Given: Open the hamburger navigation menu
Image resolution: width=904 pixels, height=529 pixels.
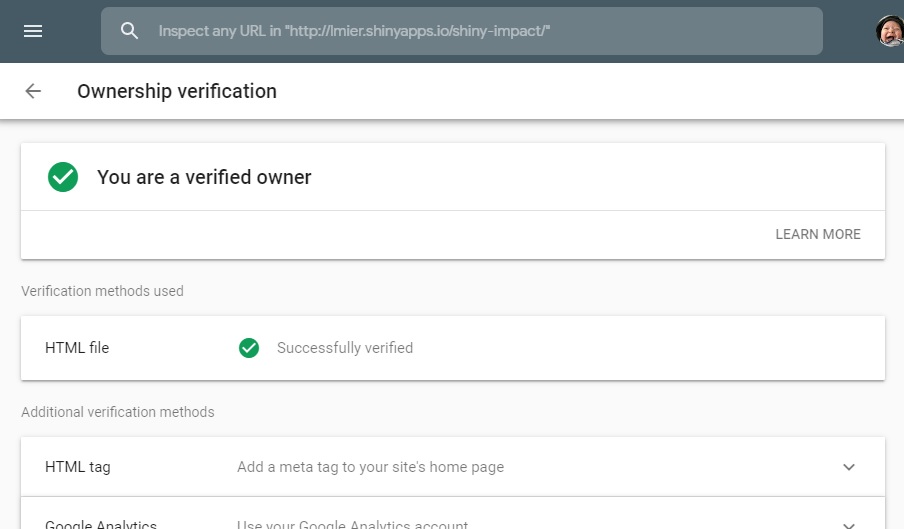Looking at the screenshot, I should tap(33, 31).
